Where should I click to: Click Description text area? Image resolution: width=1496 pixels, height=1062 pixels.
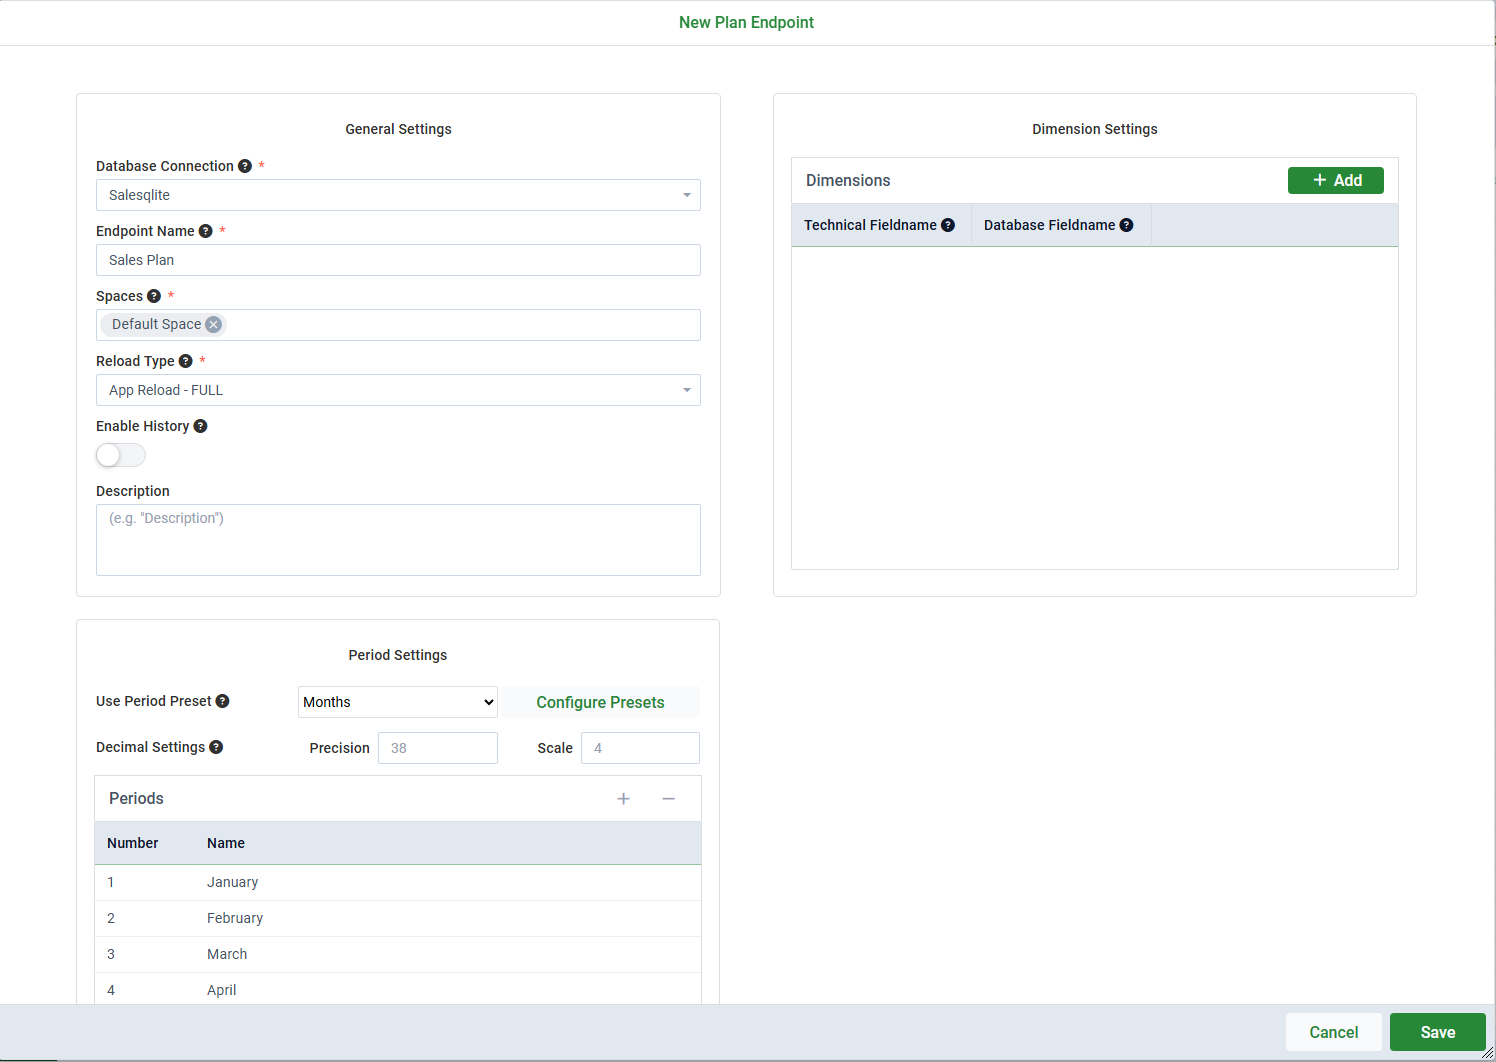tap(398, 540)
